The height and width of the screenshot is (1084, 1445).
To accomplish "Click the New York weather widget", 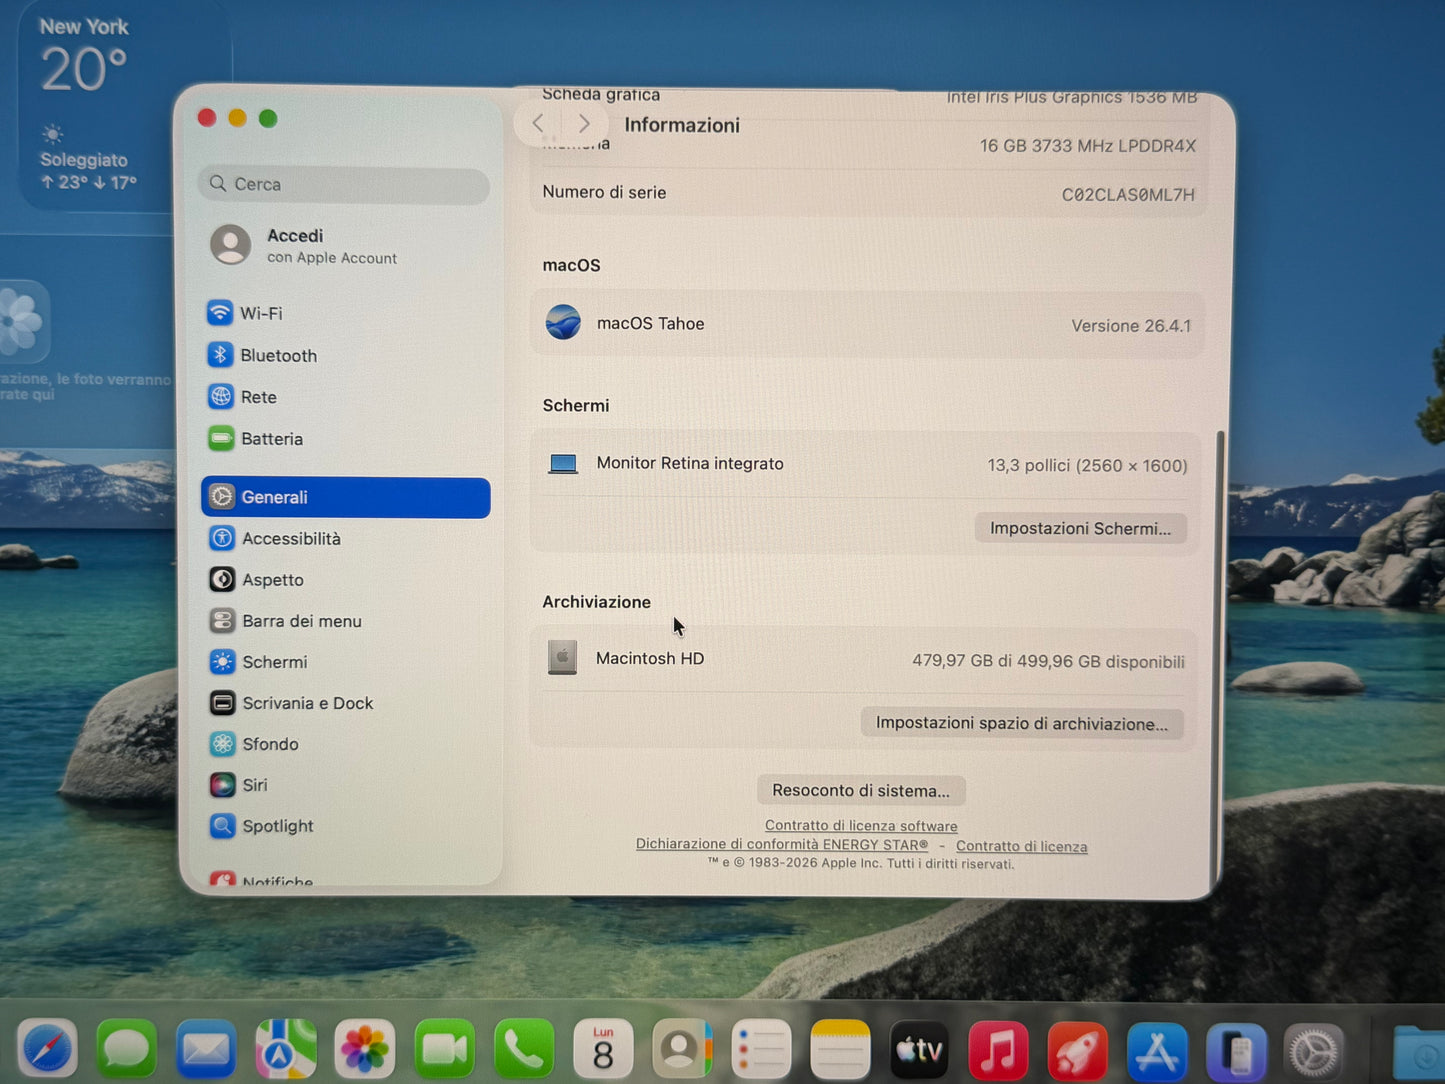I will pos(125,105).
